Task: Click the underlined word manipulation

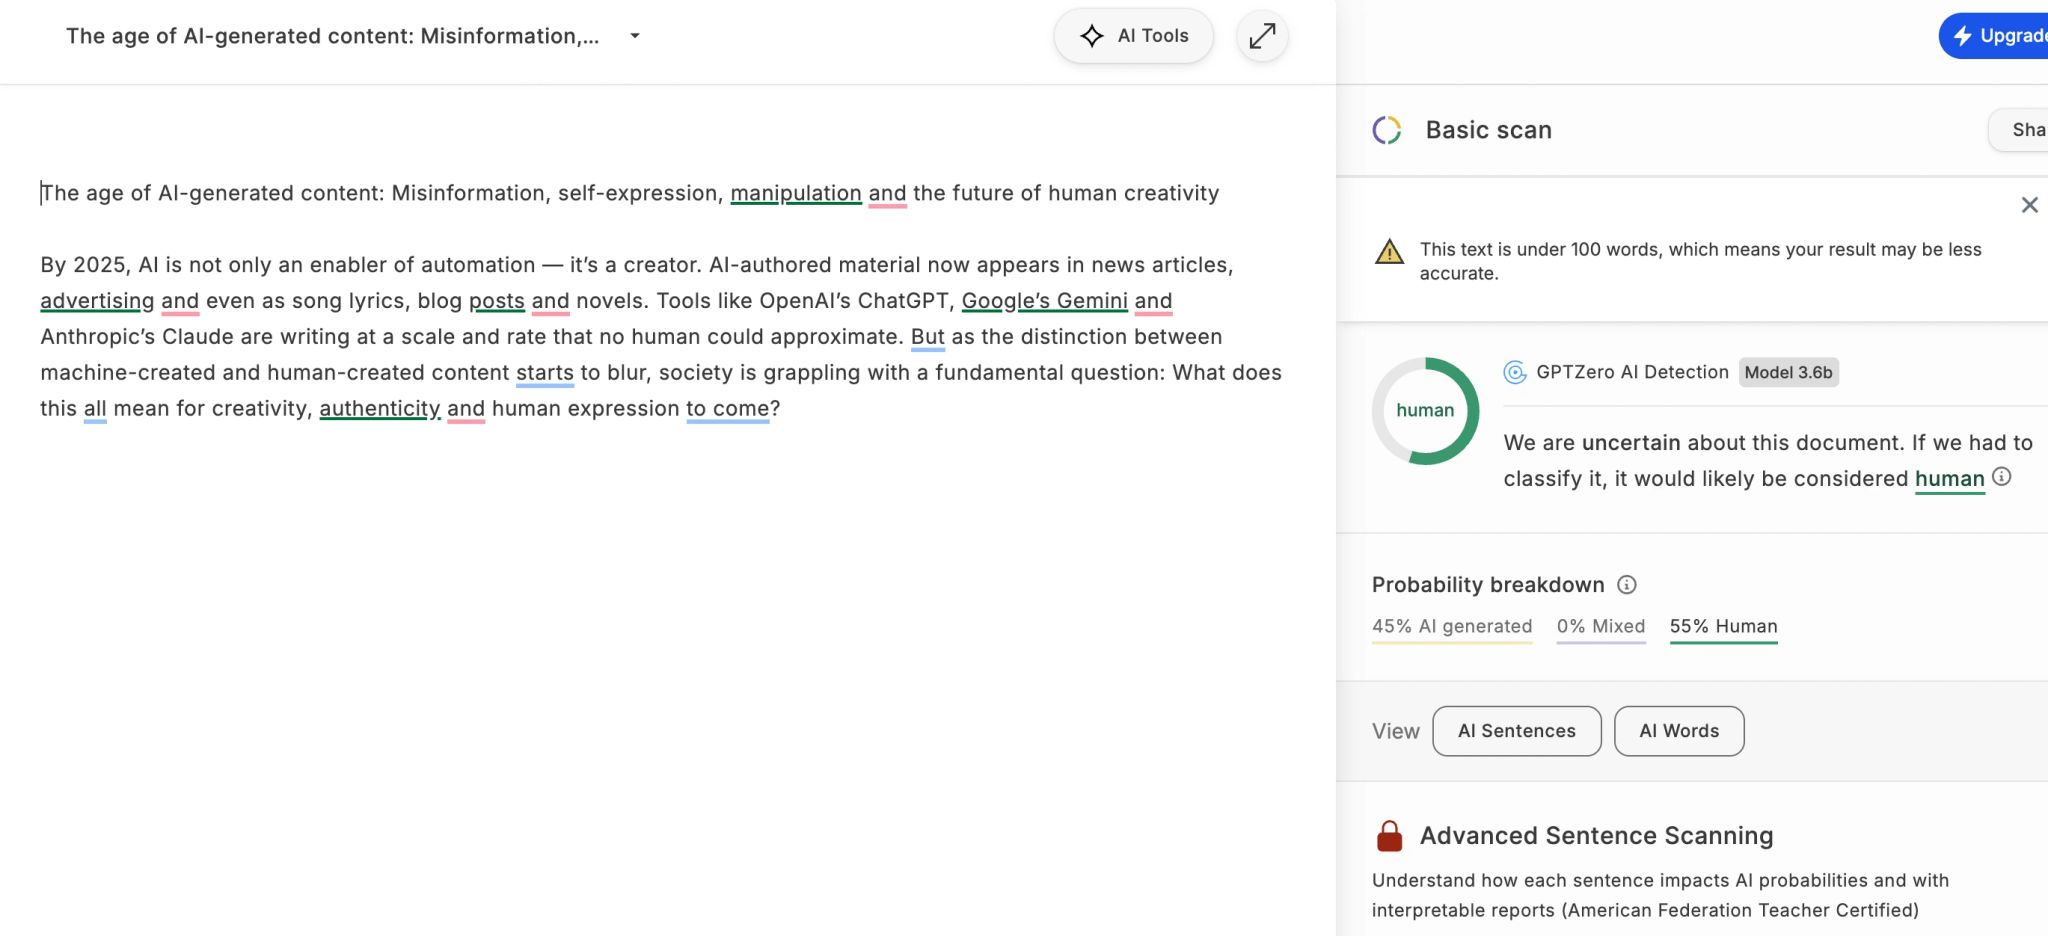Action: (796, 193)
